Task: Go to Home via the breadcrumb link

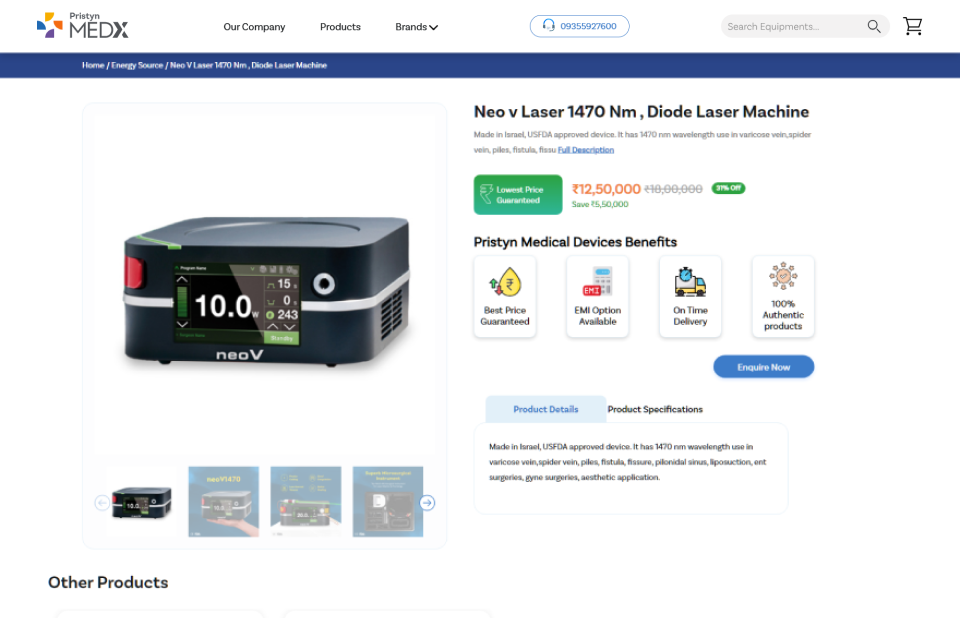Action: [92, 64]
